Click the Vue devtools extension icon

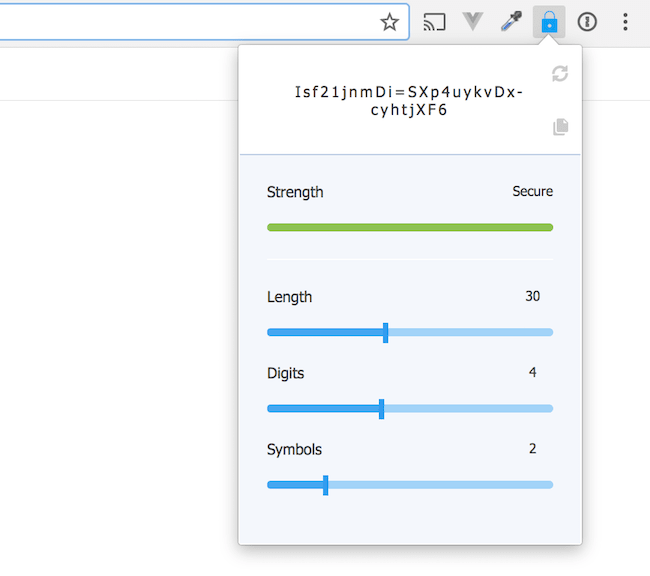click(x=473, y=22)
